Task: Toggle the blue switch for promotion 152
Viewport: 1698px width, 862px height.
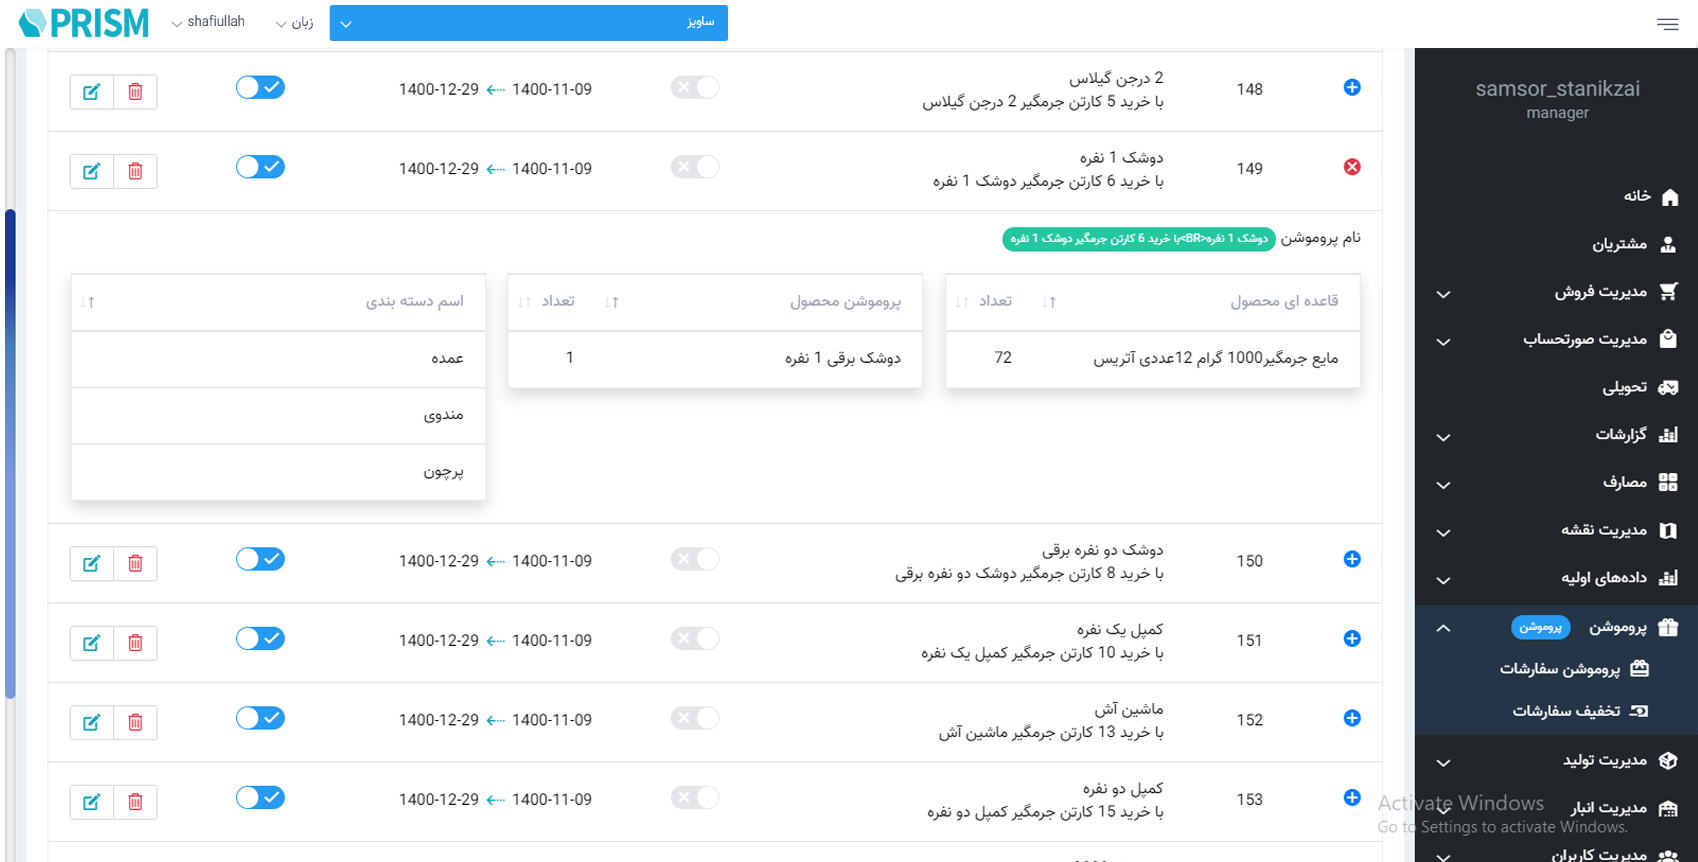Action: [x=260, y=718]
